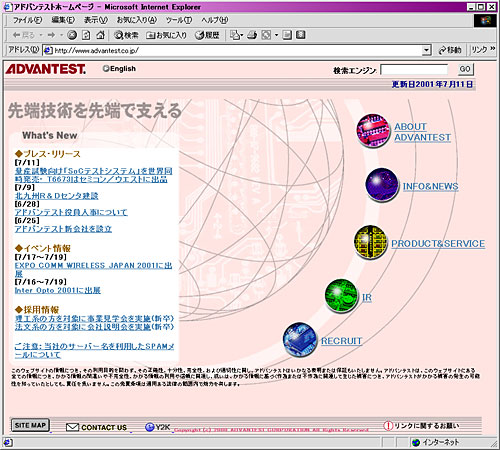This screenshot has width=500, height=450.
Task: Open the address bar URL dropdown
Action: (426, 50)
